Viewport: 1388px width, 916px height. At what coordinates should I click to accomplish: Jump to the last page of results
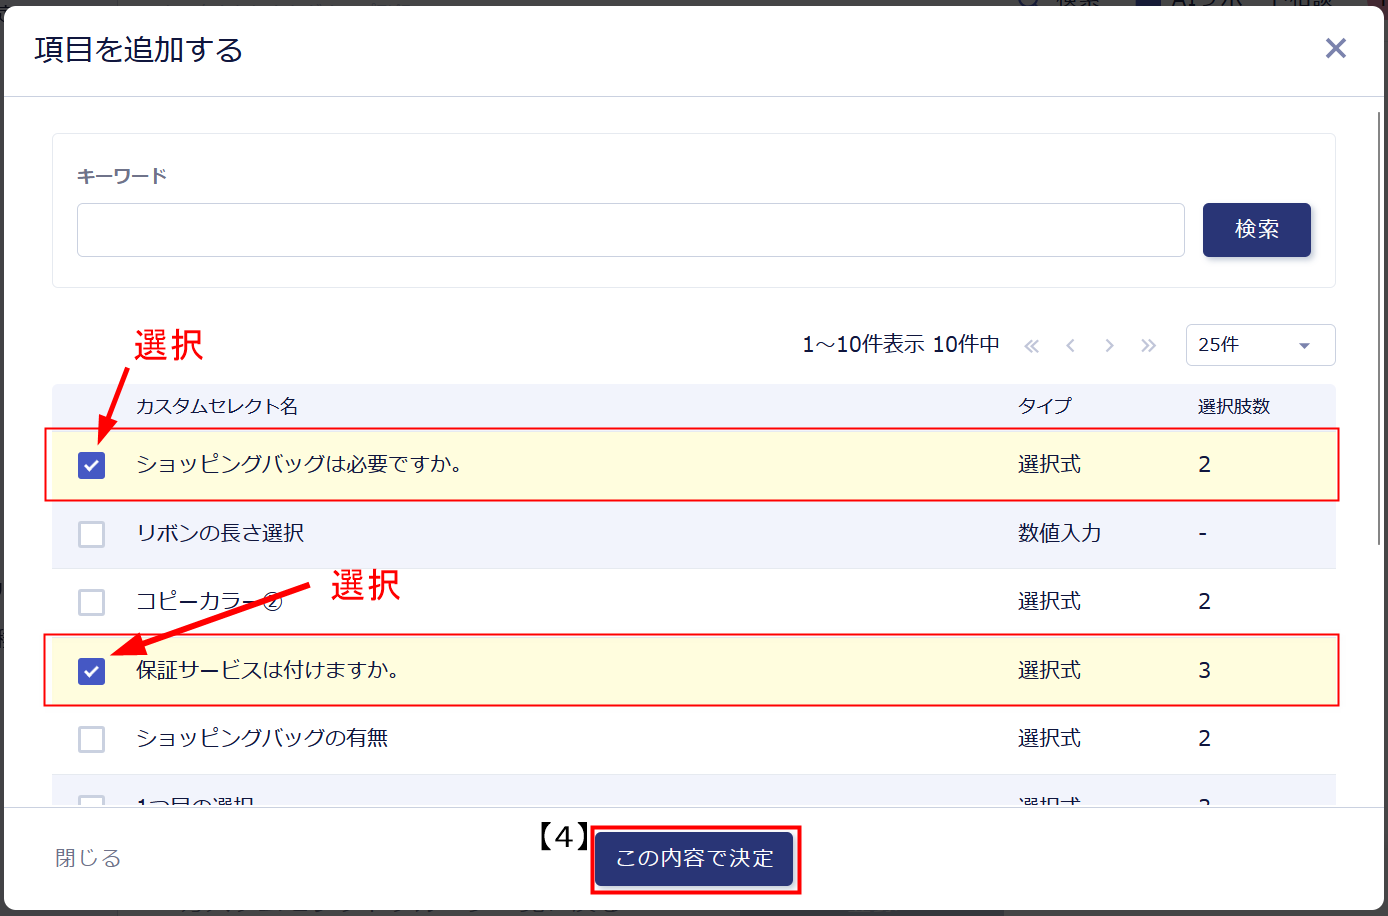coord(1148,346)
